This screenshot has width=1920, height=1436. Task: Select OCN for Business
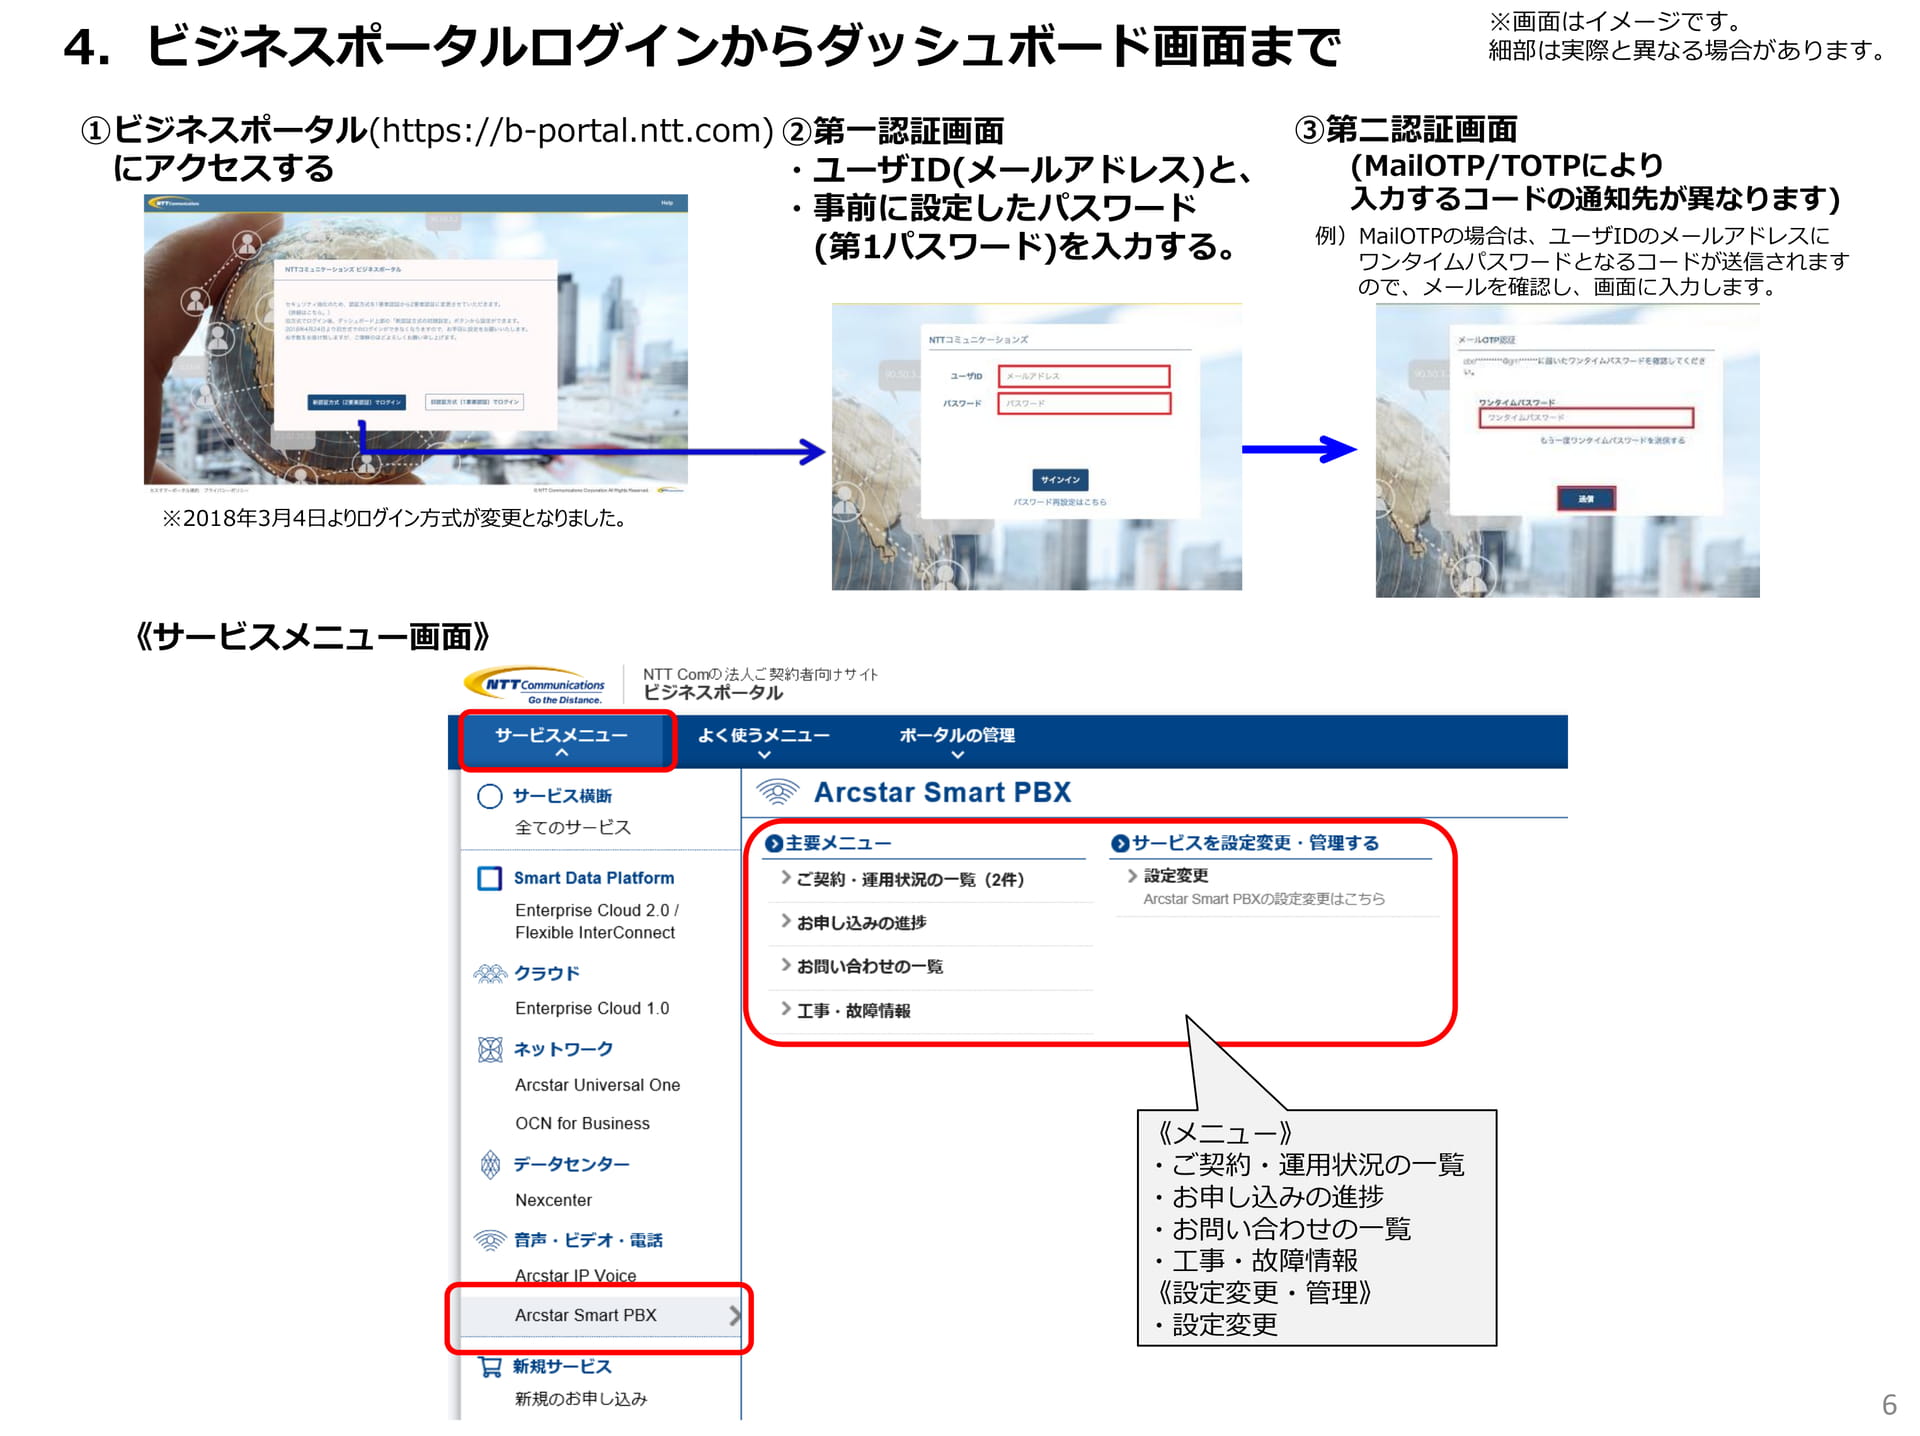(582, 1123)
